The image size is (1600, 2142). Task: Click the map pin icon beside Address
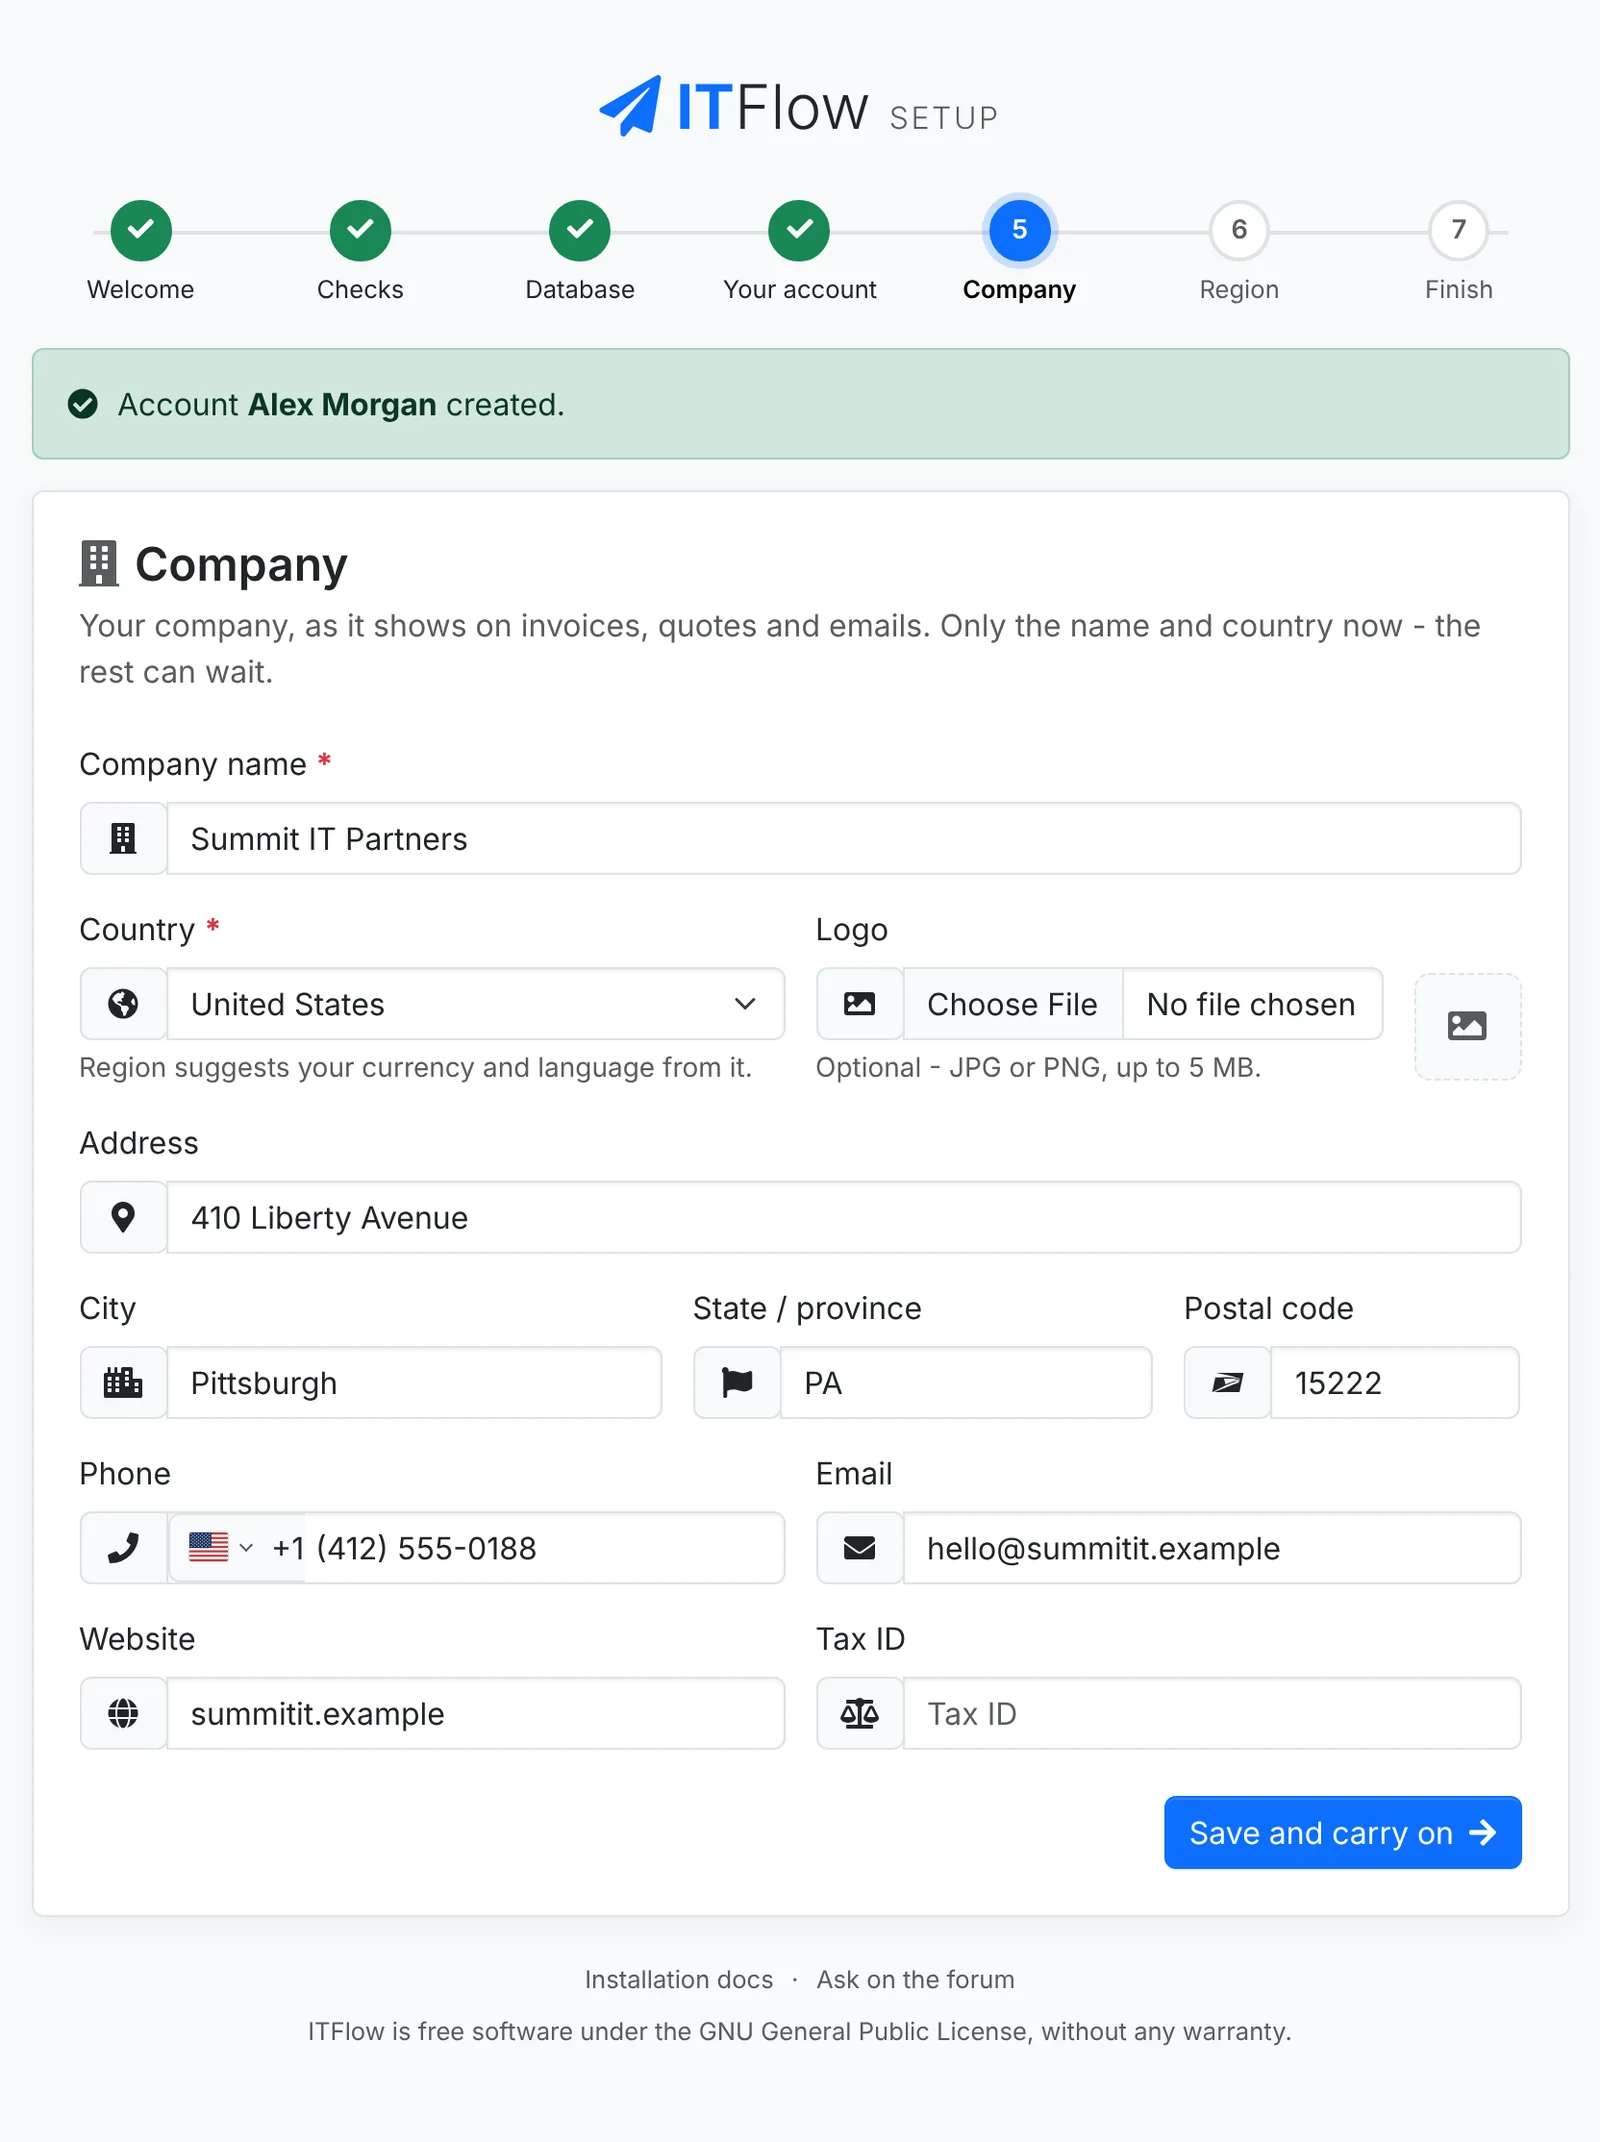click(123, 1217)
